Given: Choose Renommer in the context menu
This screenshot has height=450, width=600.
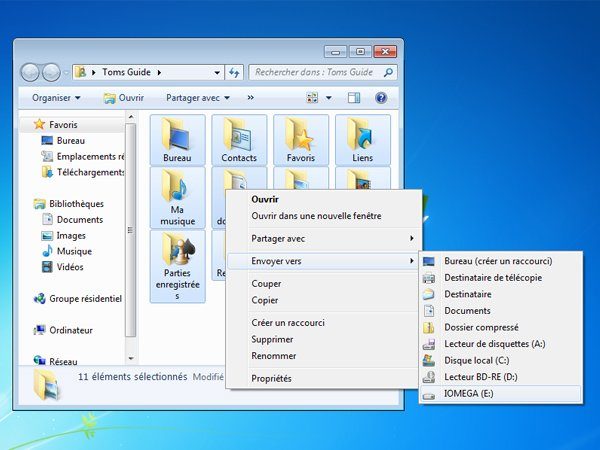Looking at the screenshot, I should point(323,355).
